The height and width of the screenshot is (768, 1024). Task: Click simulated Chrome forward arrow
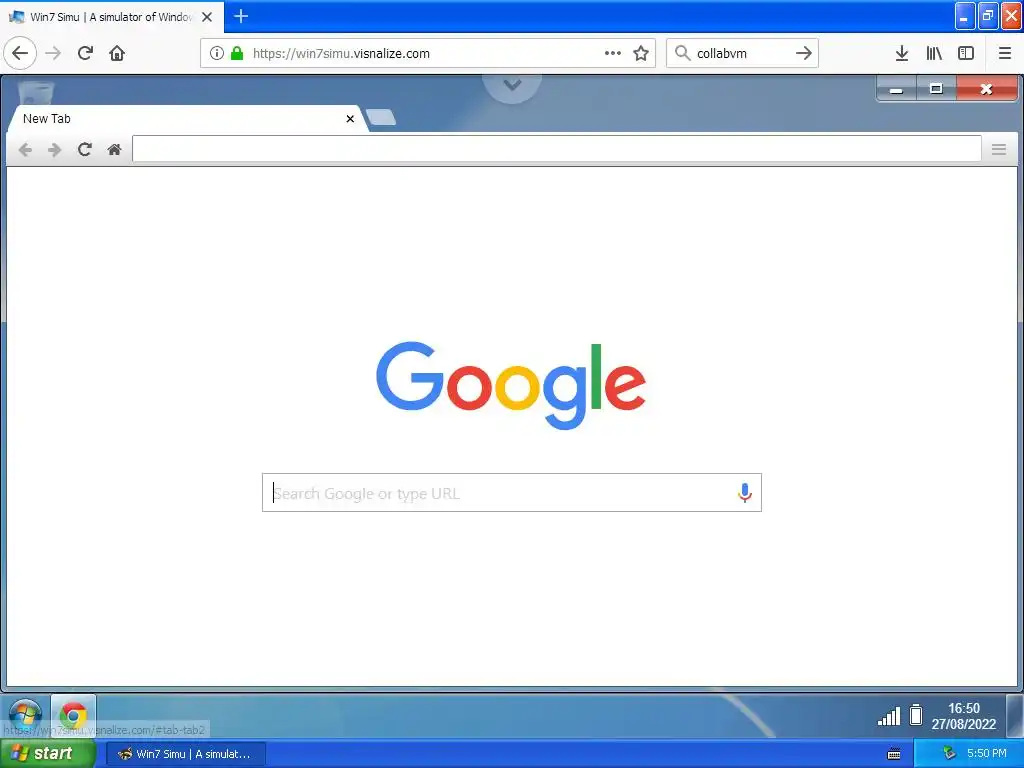click(x=55, y=150)
